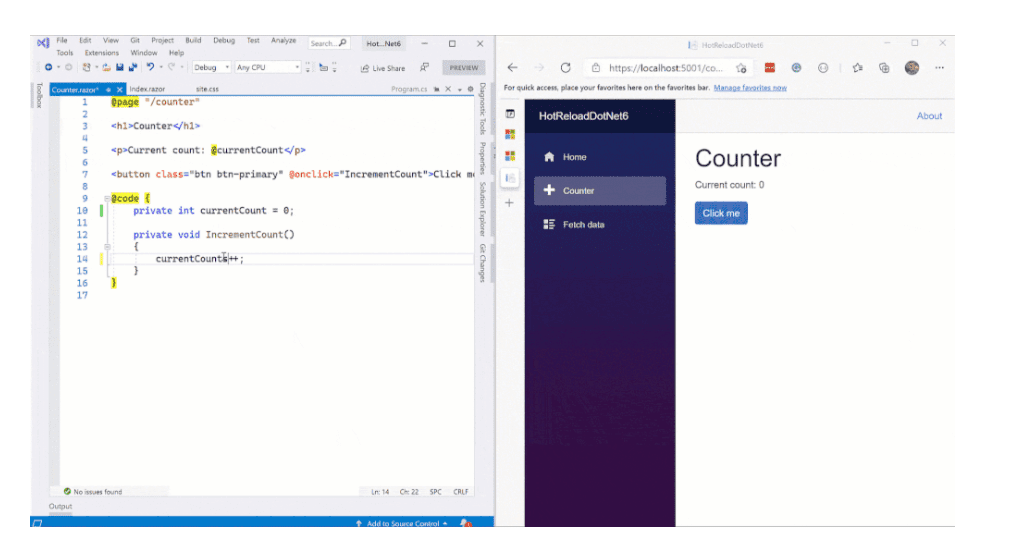Switch to the site.css tab
Image resolution: width=1036 pixels, height=537 pixels.
pyautogui.click(x=207, y=89)
